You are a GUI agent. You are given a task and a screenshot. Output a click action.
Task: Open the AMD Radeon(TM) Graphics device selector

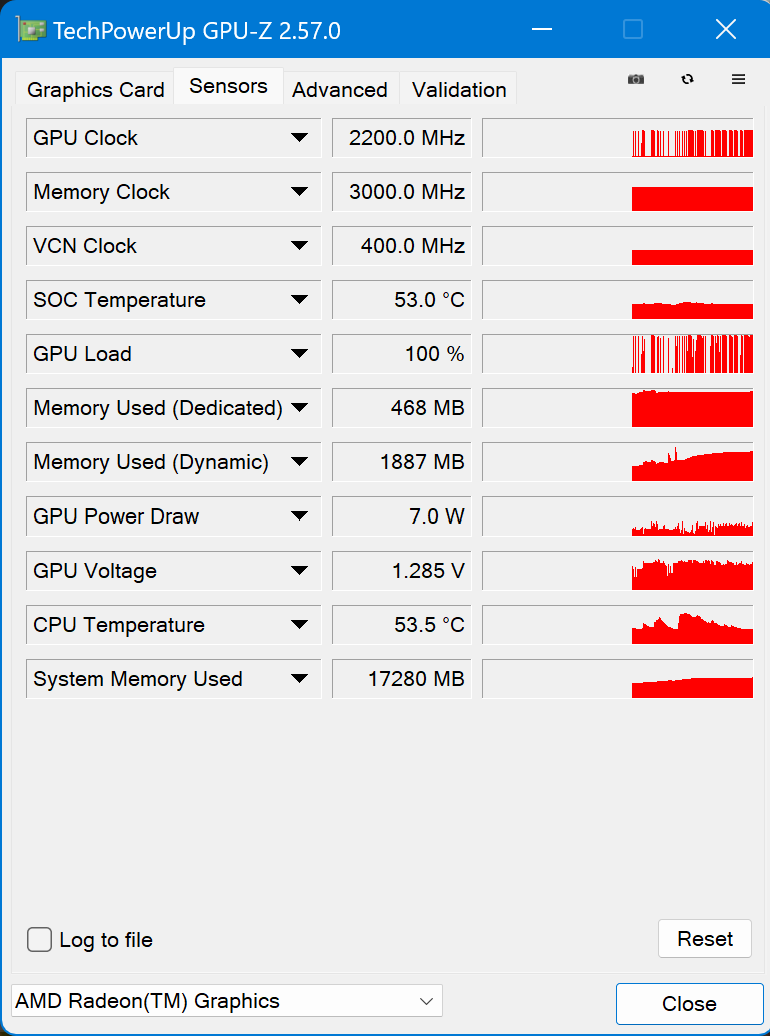click(x=227, y=1001)
